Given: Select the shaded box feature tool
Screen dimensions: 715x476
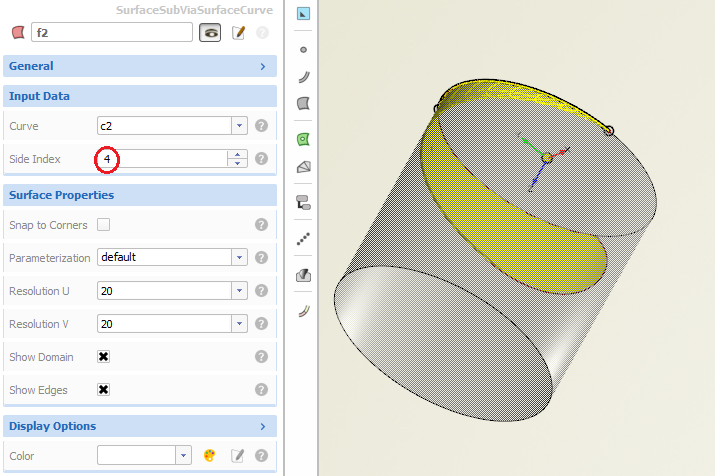Looking at the screenshot, I should tap(304, 274).
